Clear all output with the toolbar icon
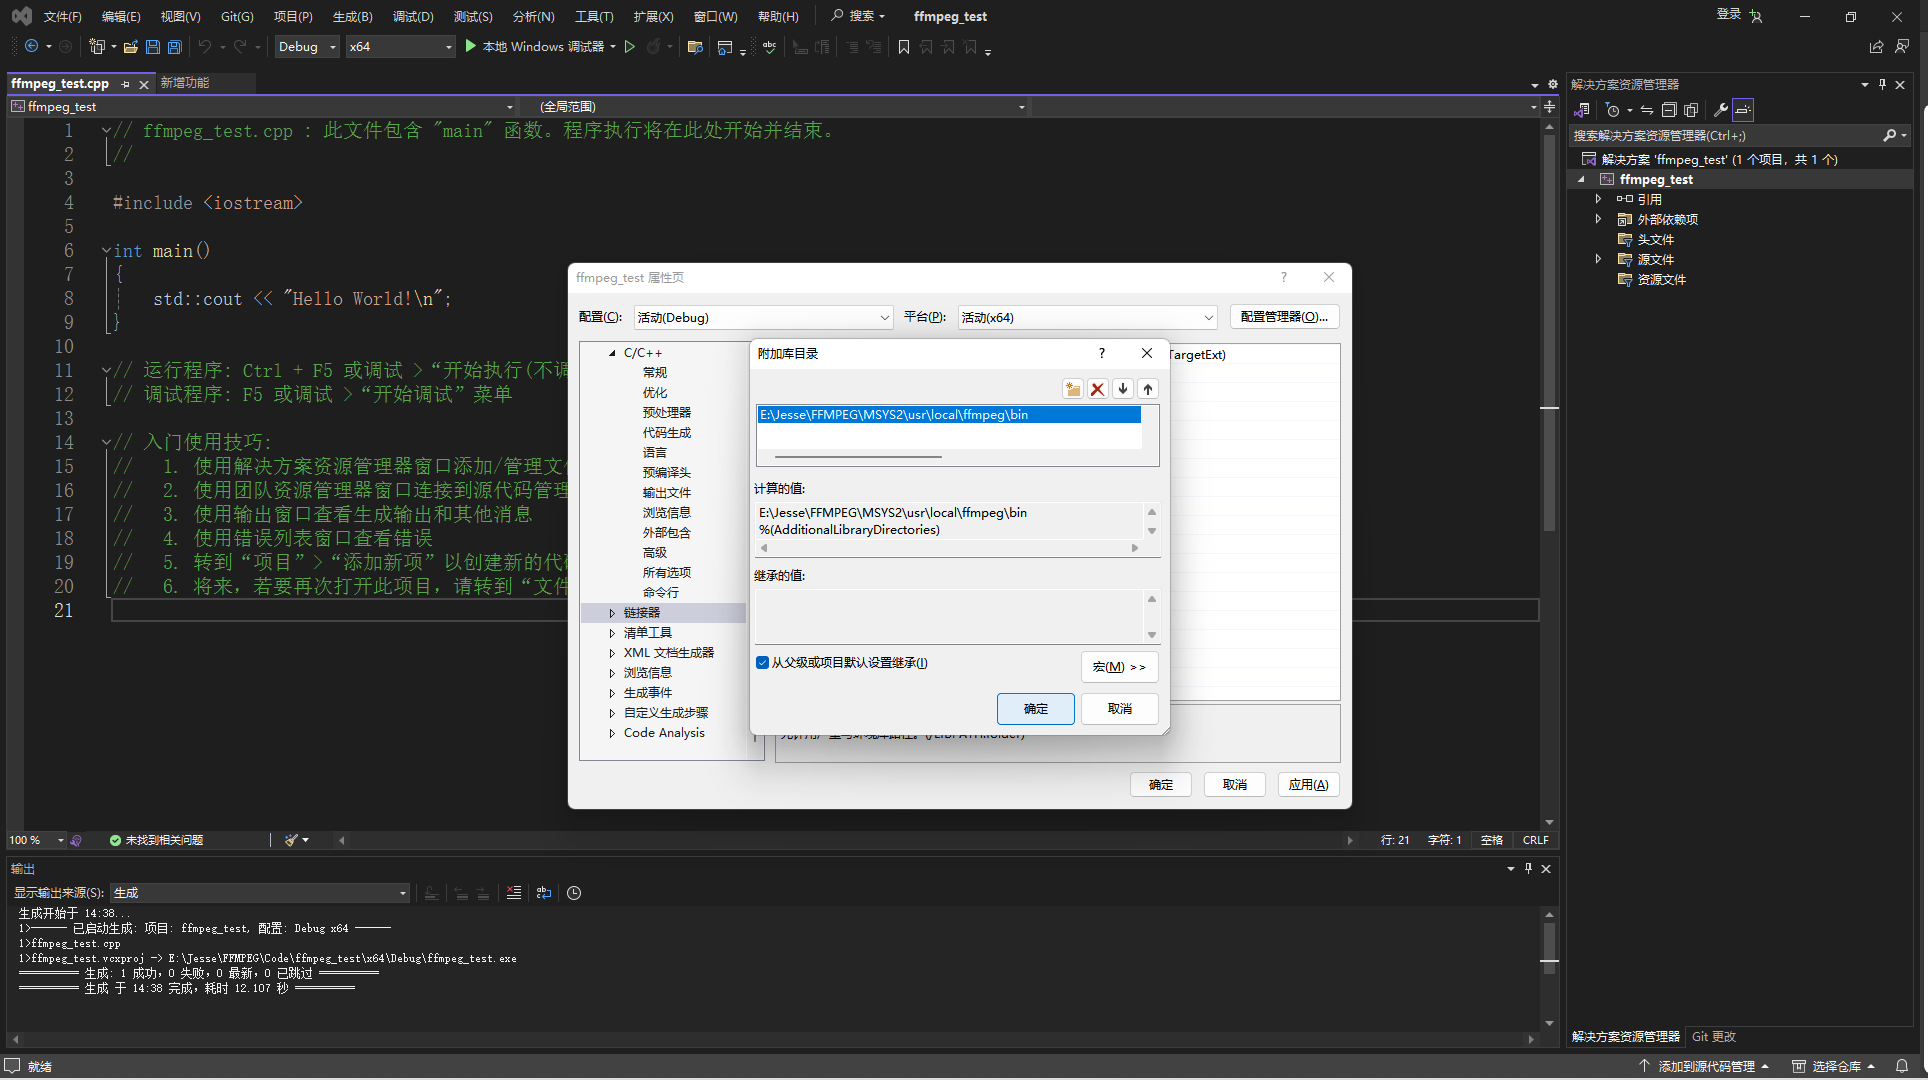The width and height of the screenshot is (1928, 1080). [514, 893]
